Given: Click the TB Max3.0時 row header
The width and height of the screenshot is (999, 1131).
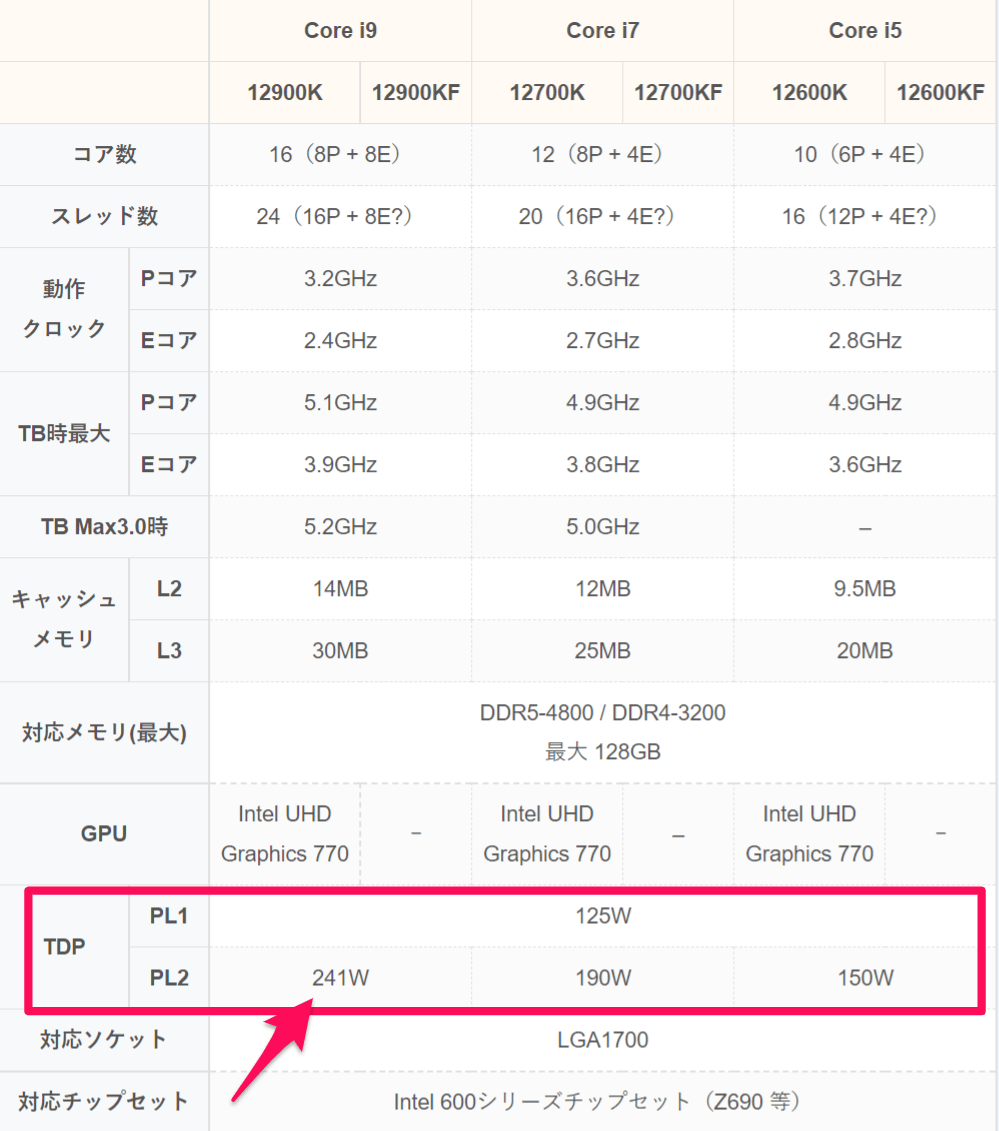Looking at the screenshot, I should pos(105,527).
